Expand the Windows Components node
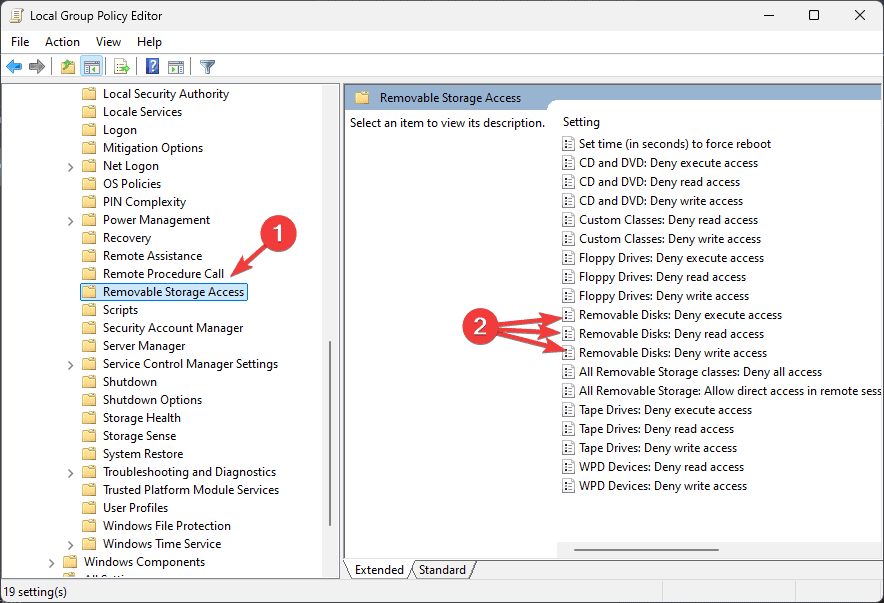 (51, 563)
